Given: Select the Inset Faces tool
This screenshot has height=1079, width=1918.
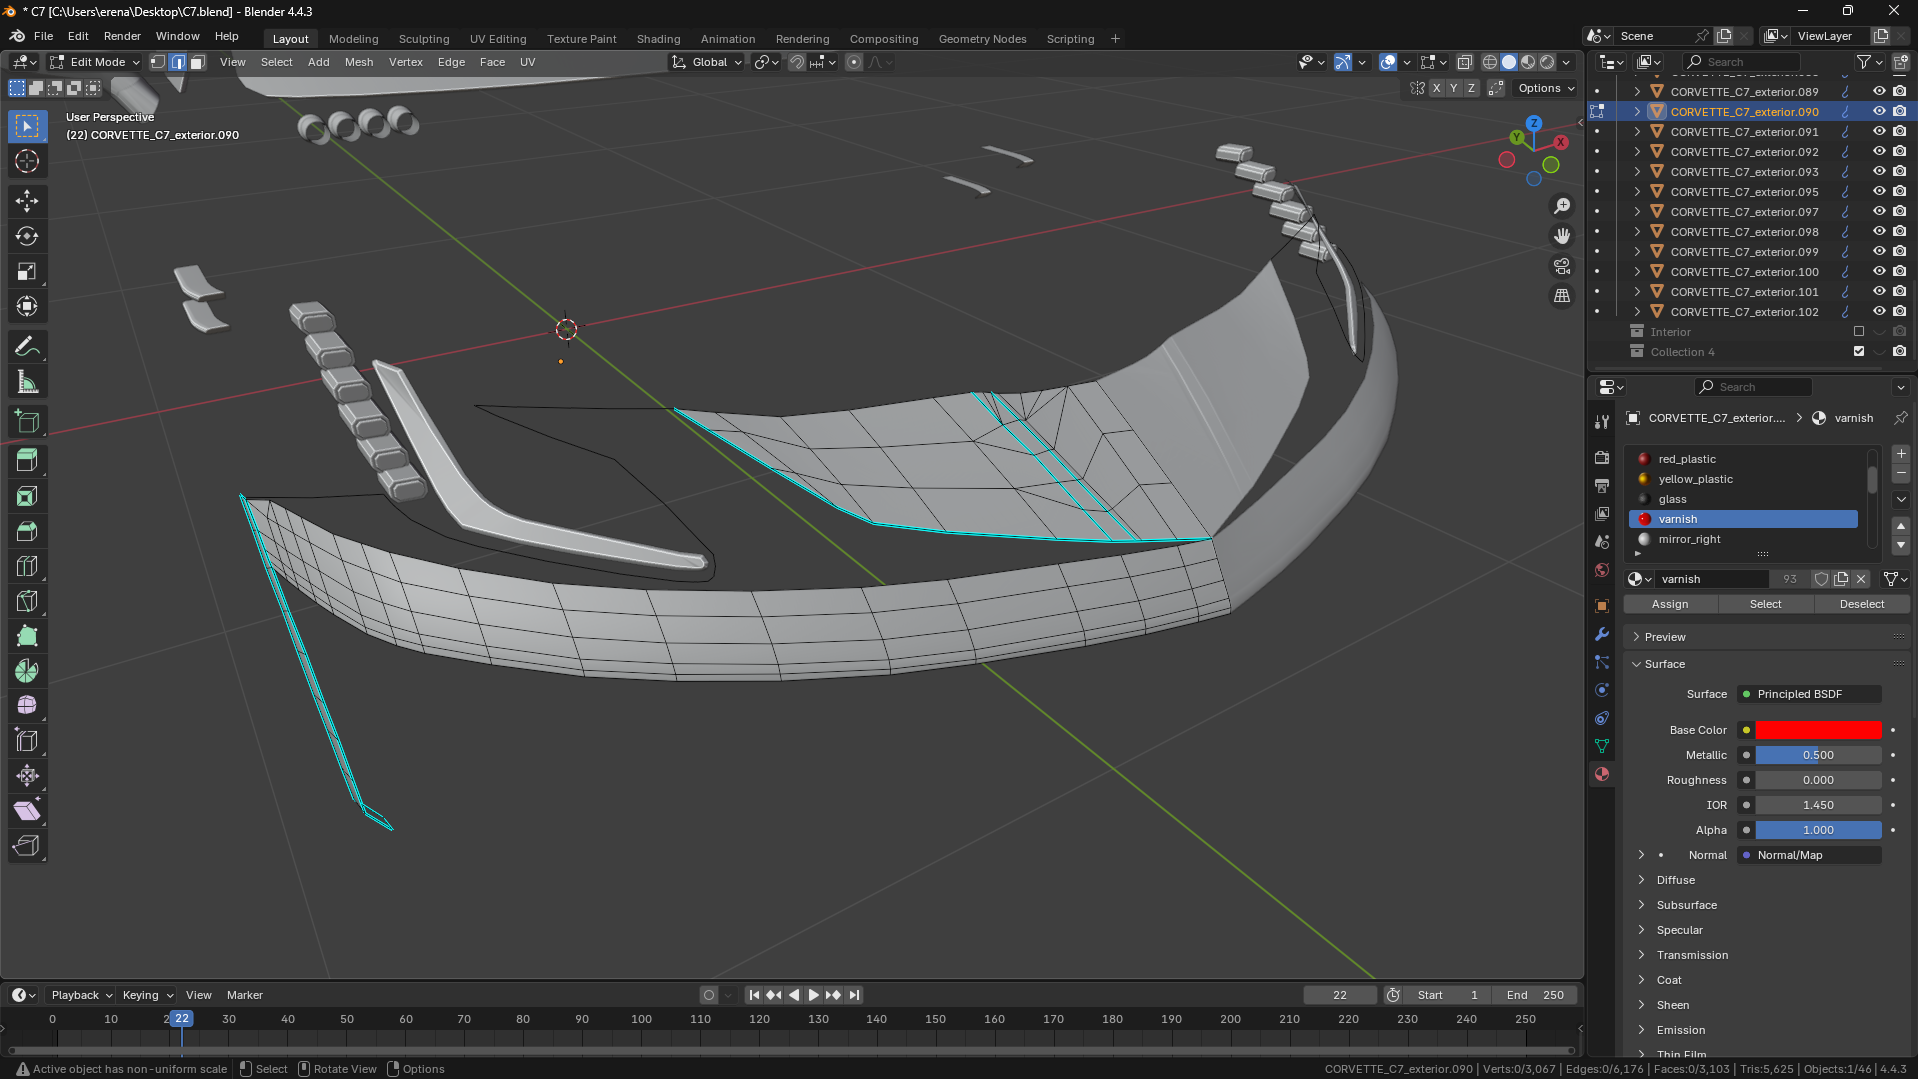Looking at the screenshot, I should (27, 496).
